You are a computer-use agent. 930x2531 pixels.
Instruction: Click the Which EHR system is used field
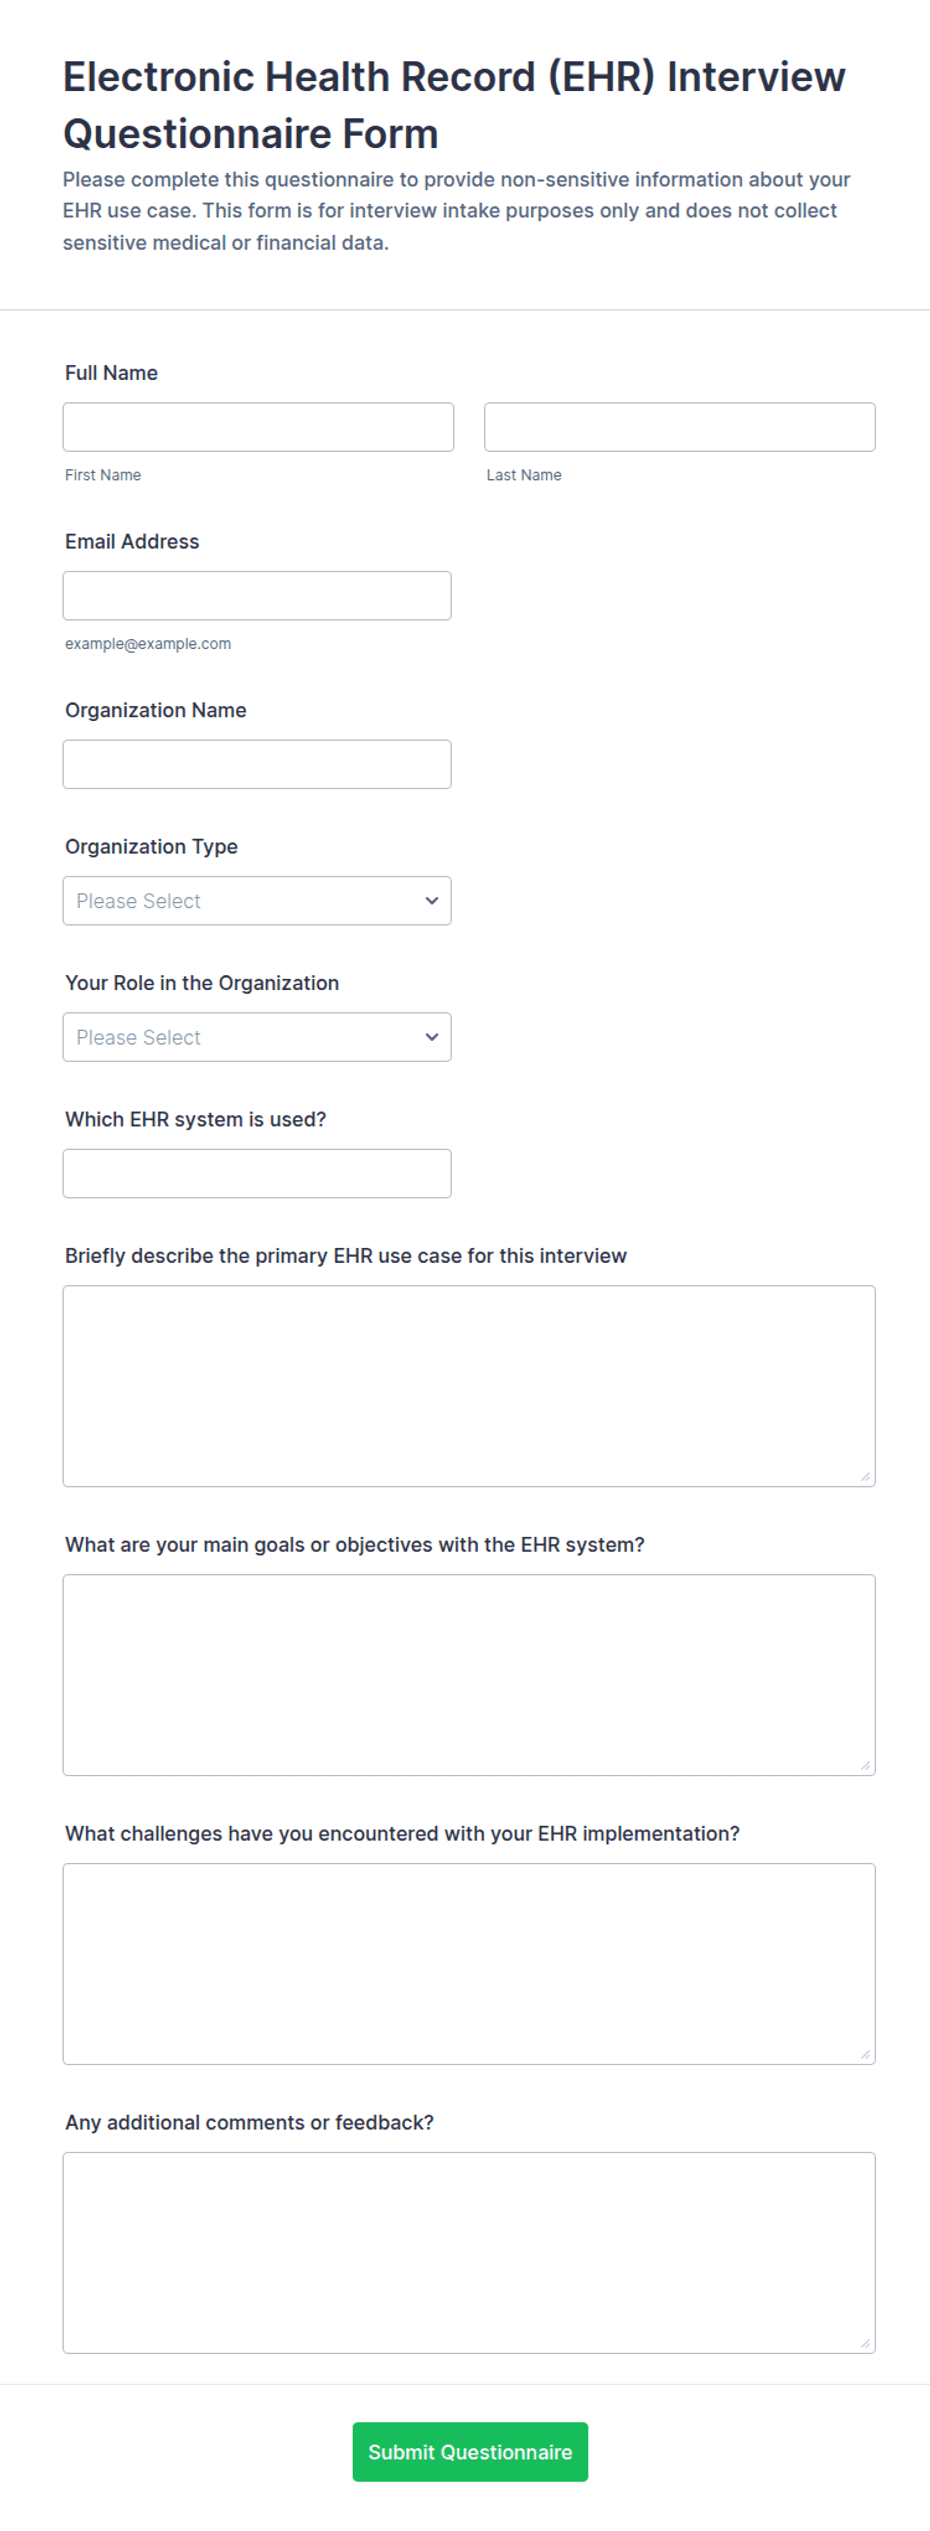click(x=257, y=1174)
